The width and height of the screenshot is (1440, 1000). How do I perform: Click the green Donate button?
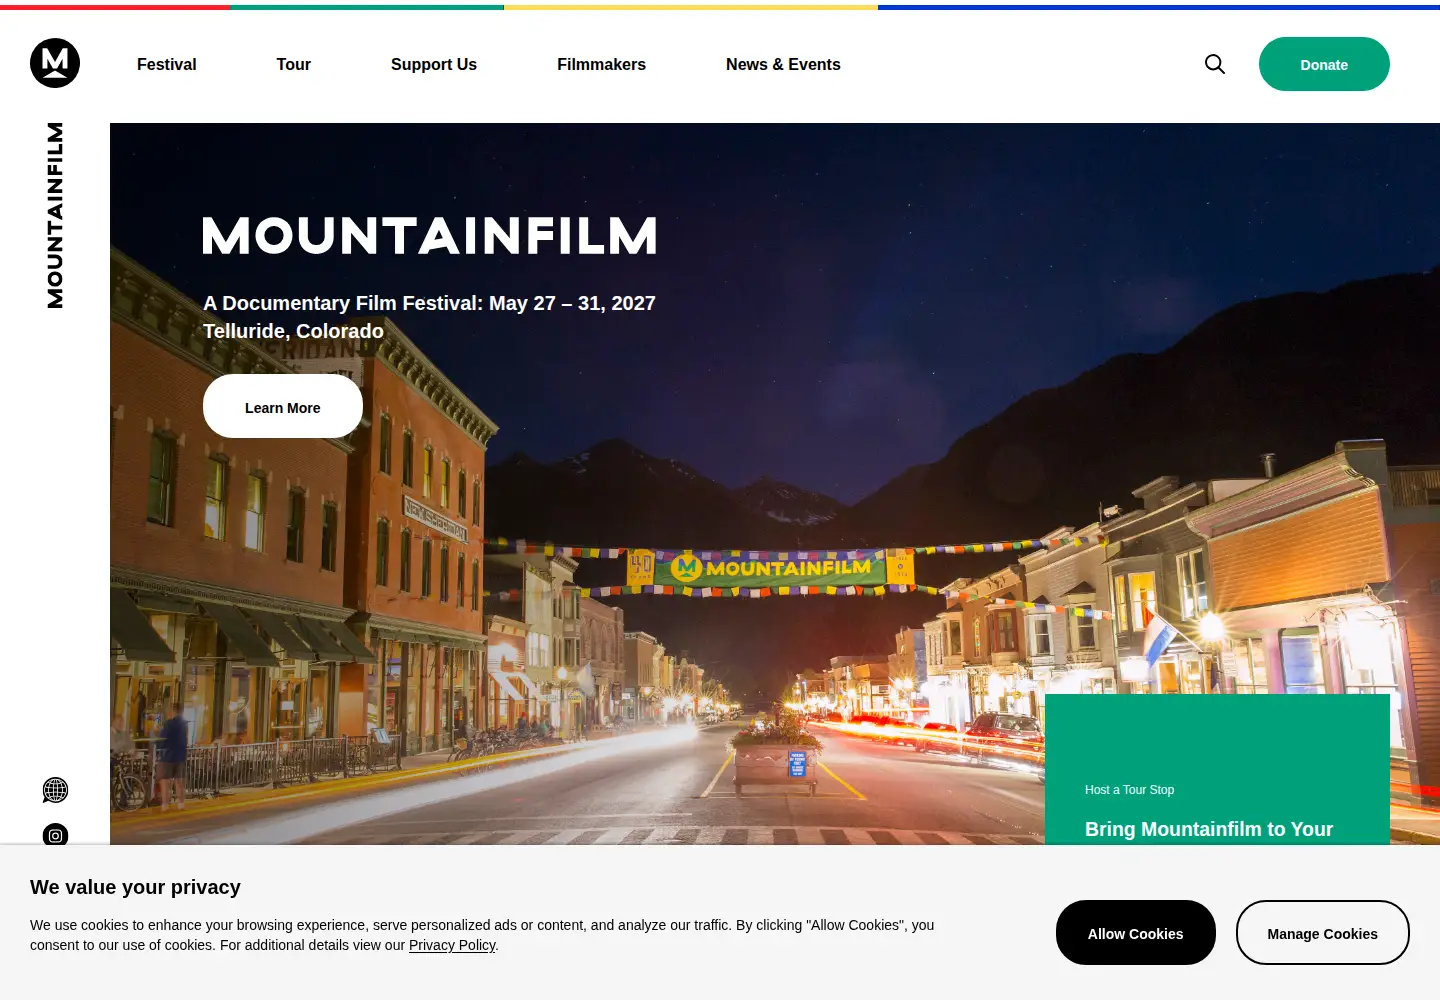pyautogui.click(x=1324, y=64)
